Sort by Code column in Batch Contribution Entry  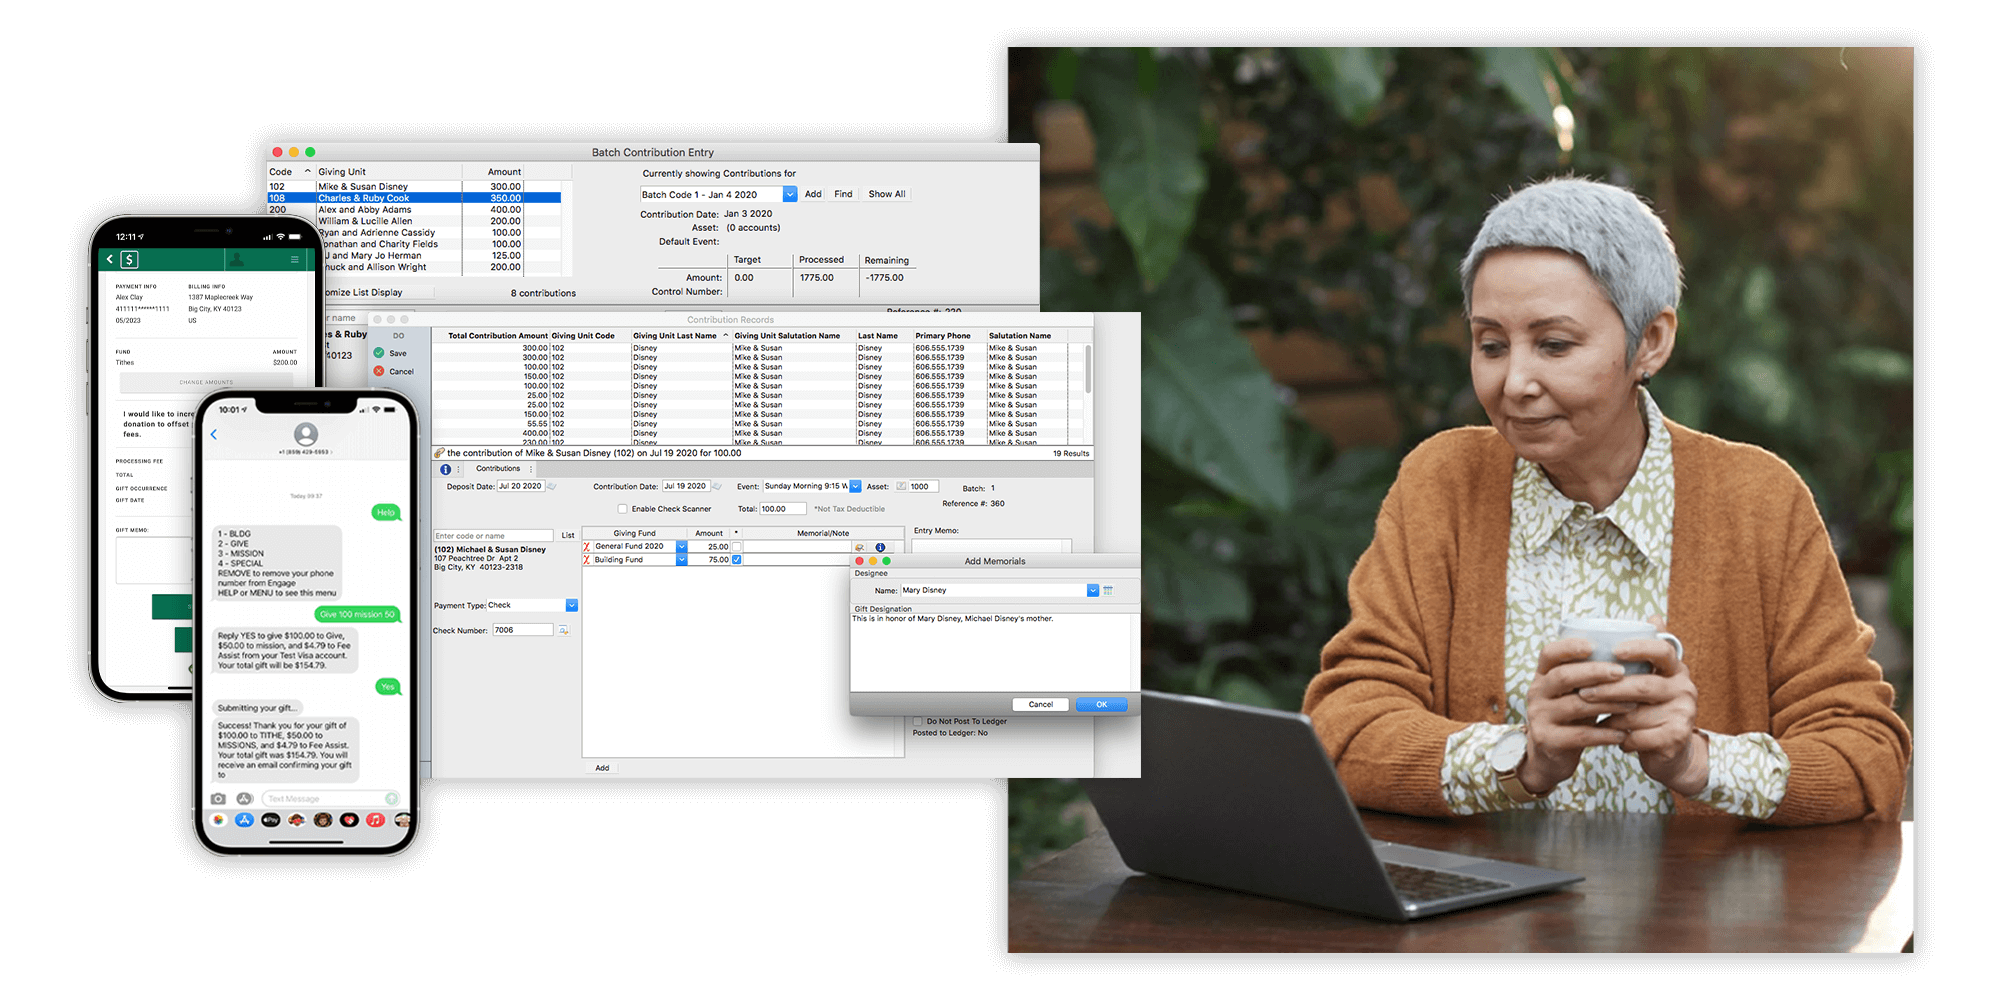tap(291, 172)
